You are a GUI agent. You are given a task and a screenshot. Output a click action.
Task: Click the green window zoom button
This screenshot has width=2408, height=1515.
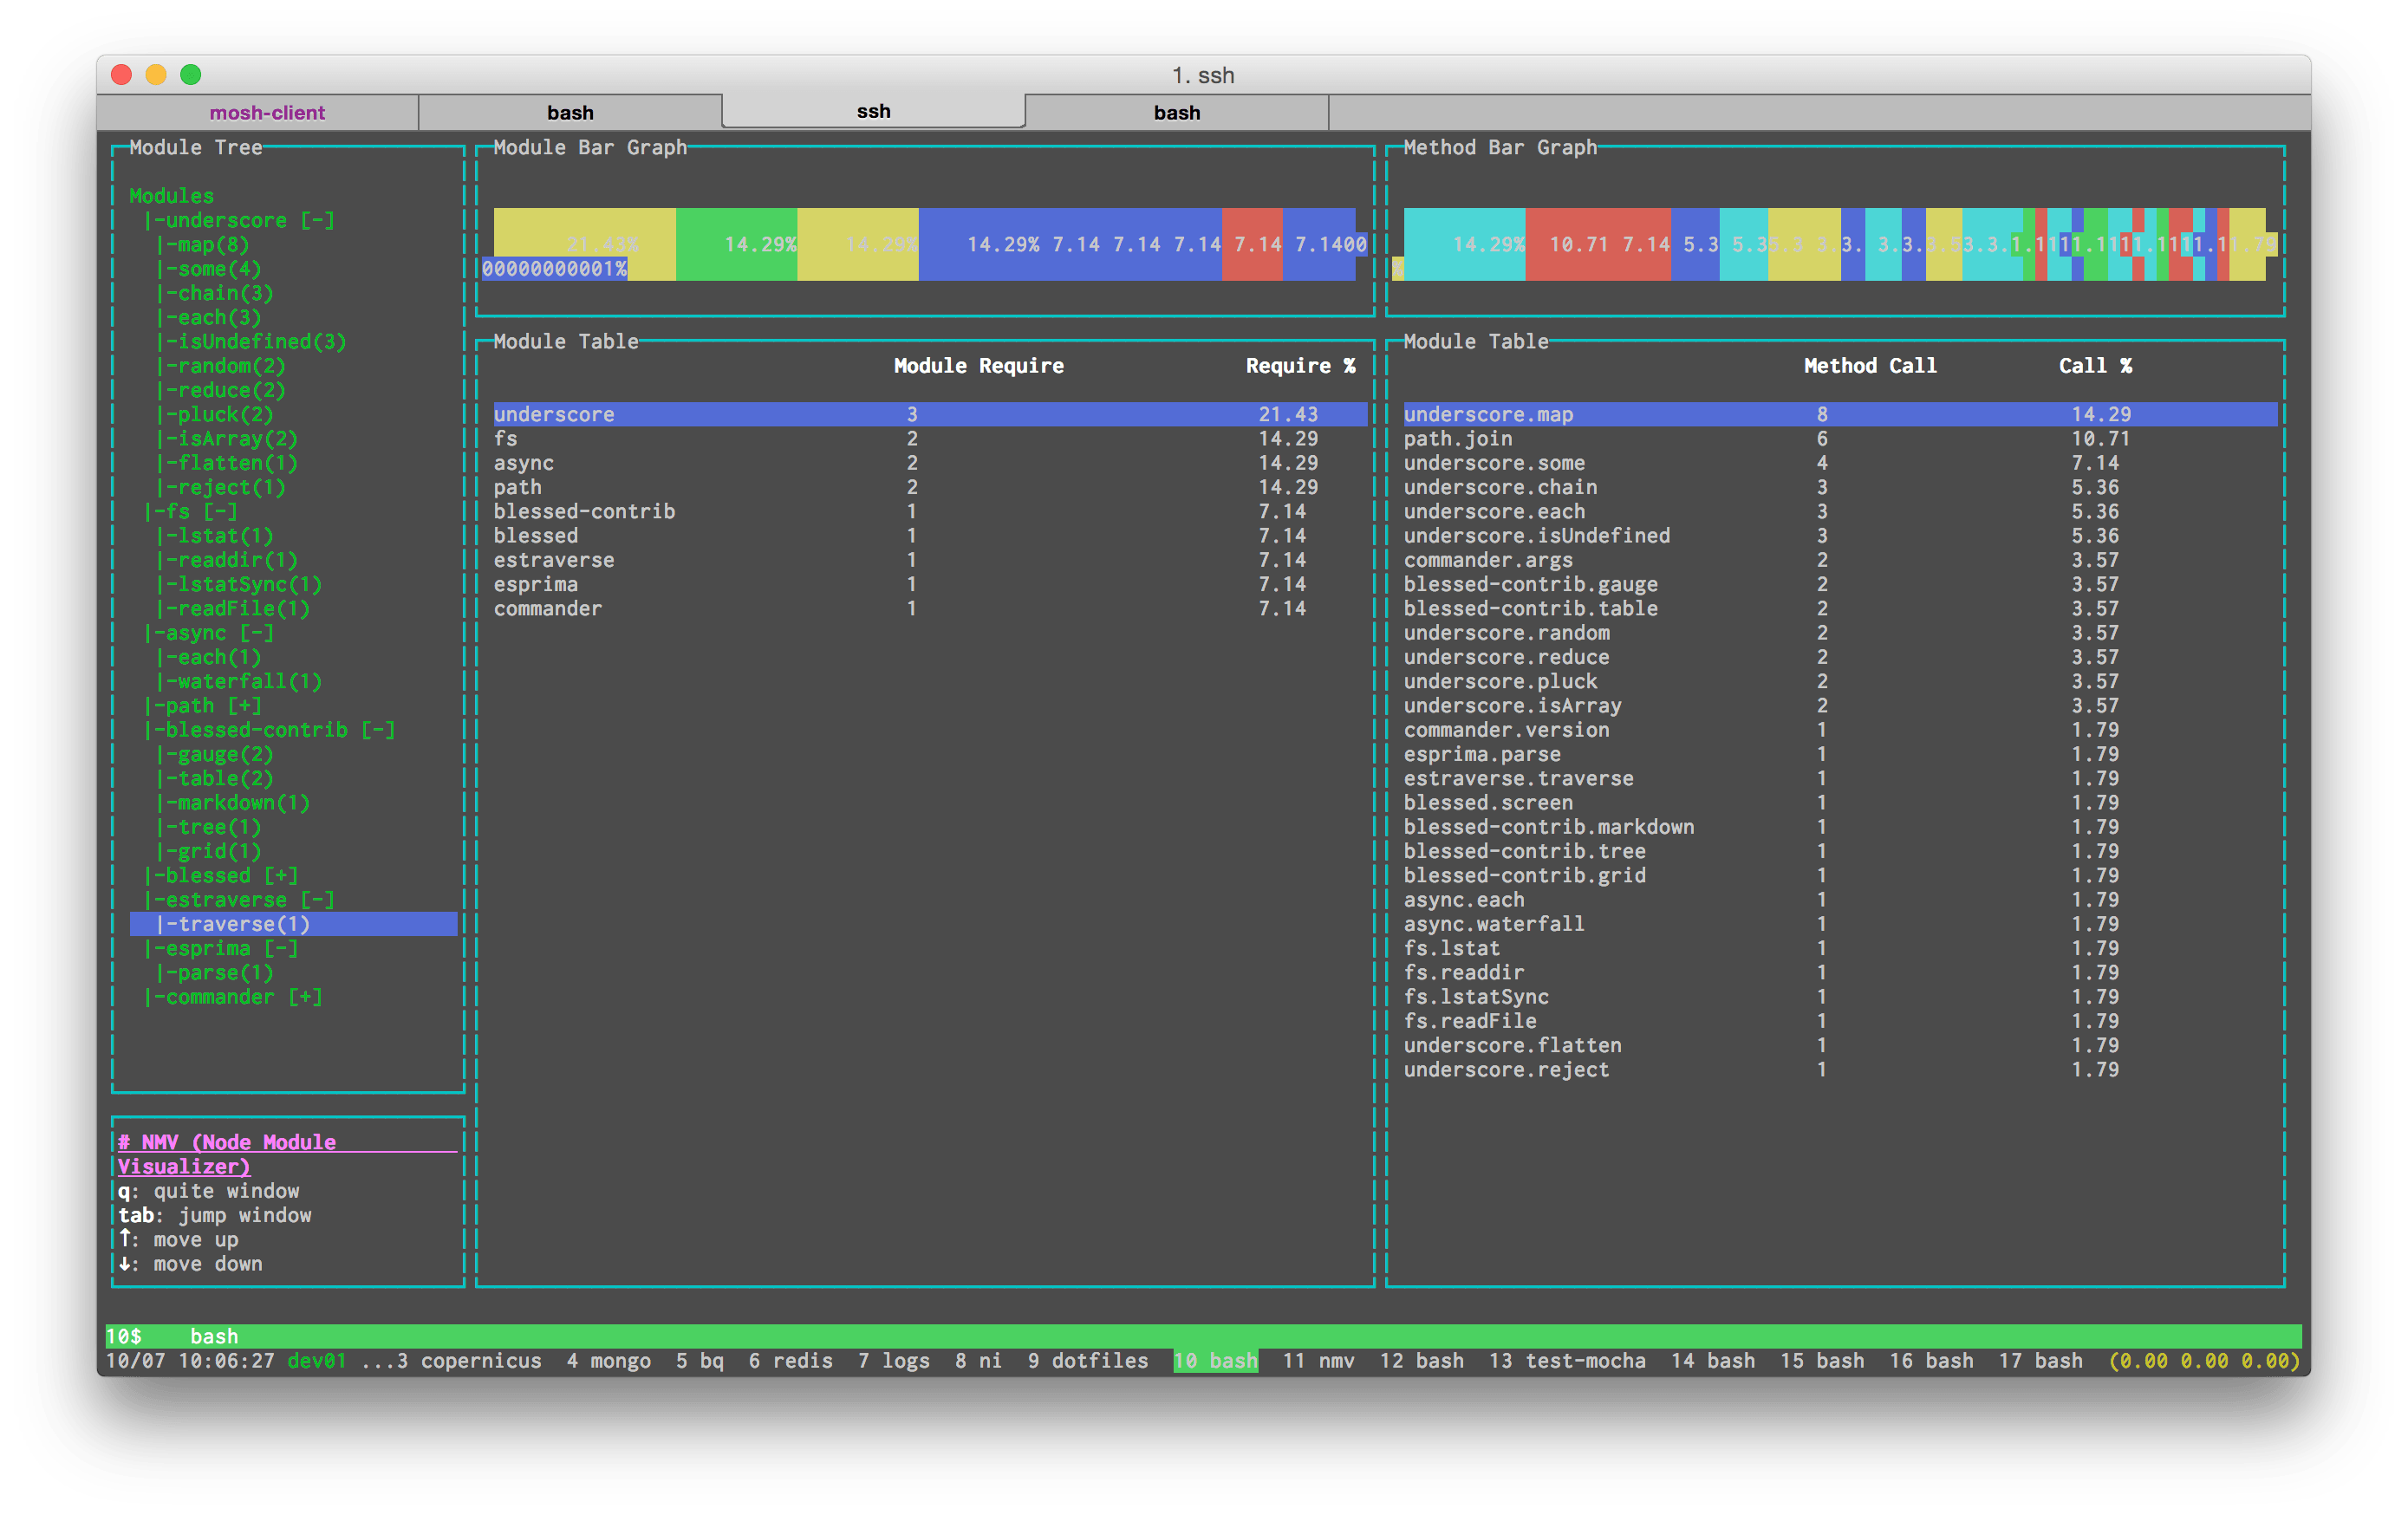191,74
